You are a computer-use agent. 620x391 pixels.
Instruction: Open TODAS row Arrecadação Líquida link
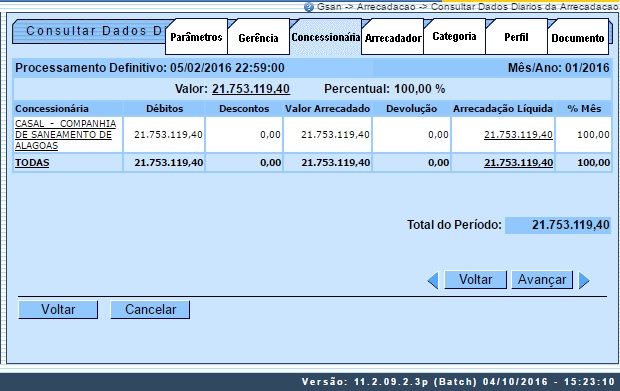point(518,163)
